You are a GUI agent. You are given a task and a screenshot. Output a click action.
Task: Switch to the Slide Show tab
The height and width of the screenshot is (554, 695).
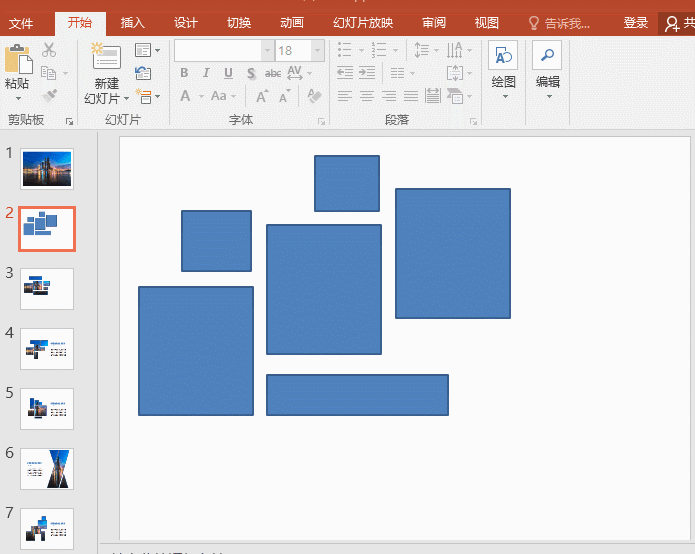click(x=363, y=23)
